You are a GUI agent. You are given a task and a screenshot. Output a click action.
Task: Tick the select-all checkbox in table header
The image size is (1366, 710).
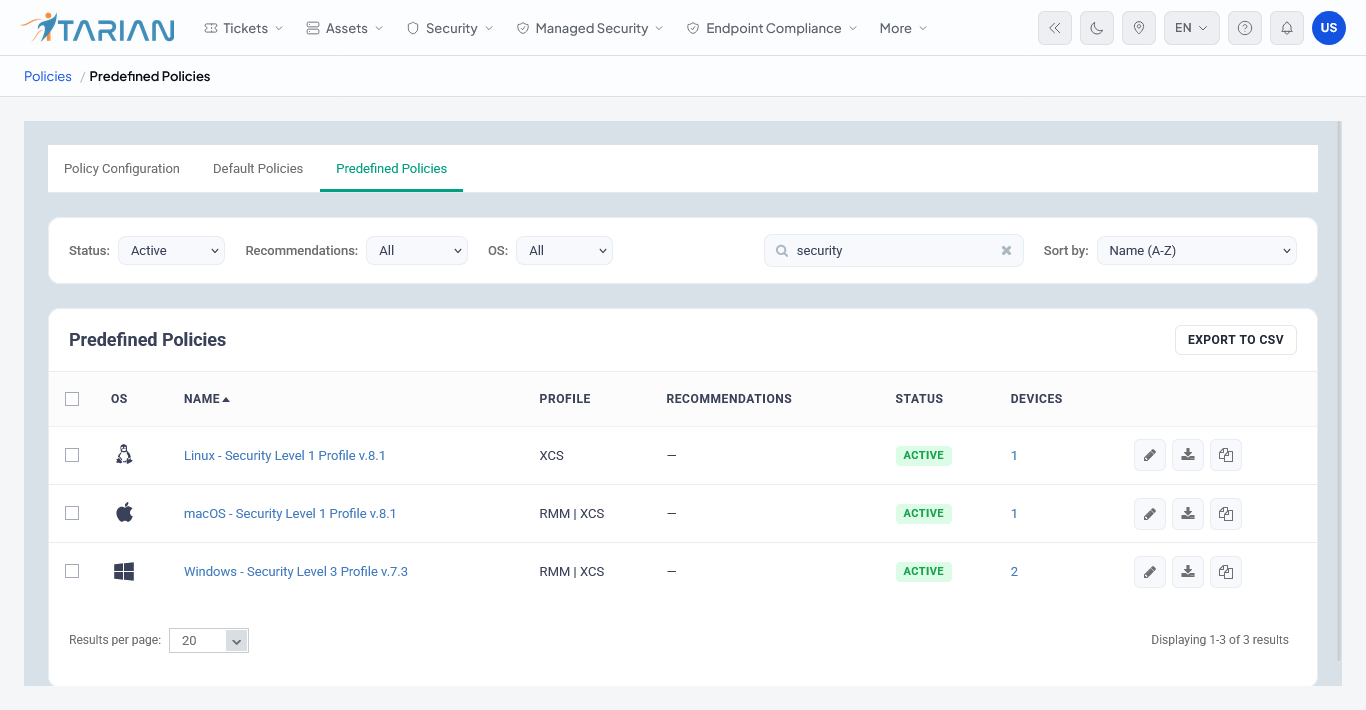72,399
